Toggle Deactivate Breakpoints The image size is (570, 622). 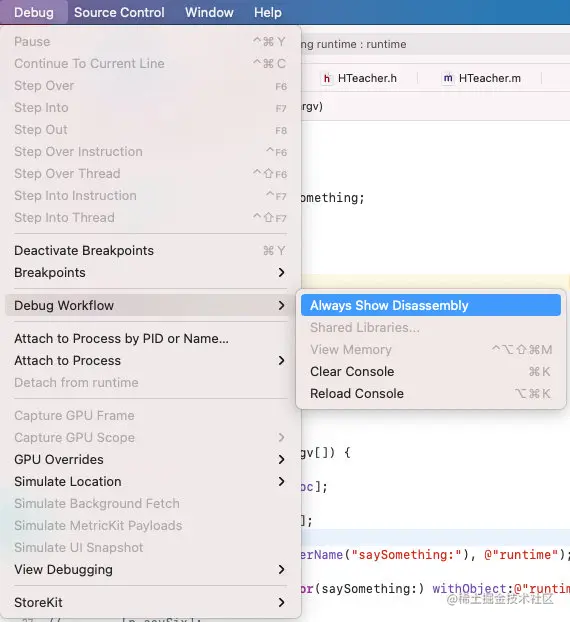(x=150, y=251)
